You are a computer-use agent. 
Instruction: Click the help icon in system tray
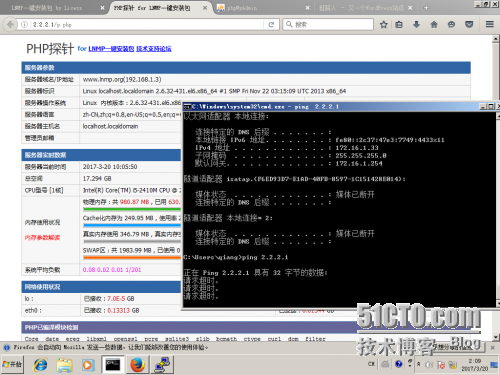(398, 364)
